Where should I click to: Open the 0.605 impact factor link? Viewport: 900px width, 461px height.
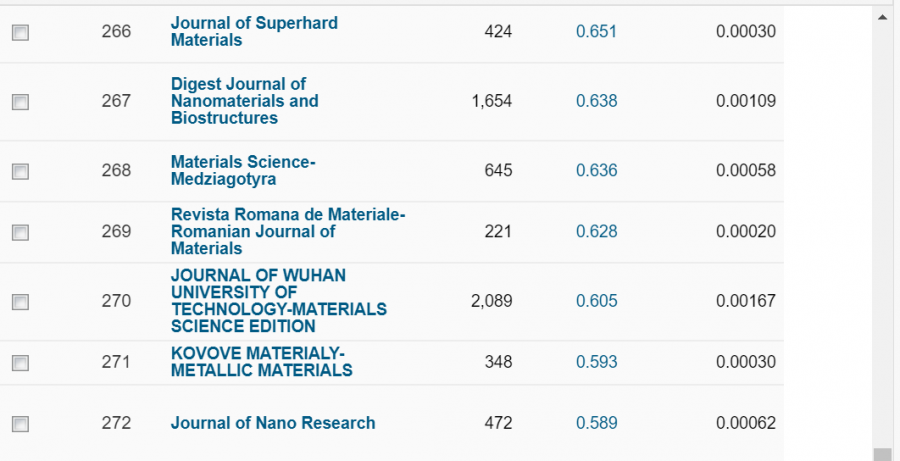coord(596,301)
